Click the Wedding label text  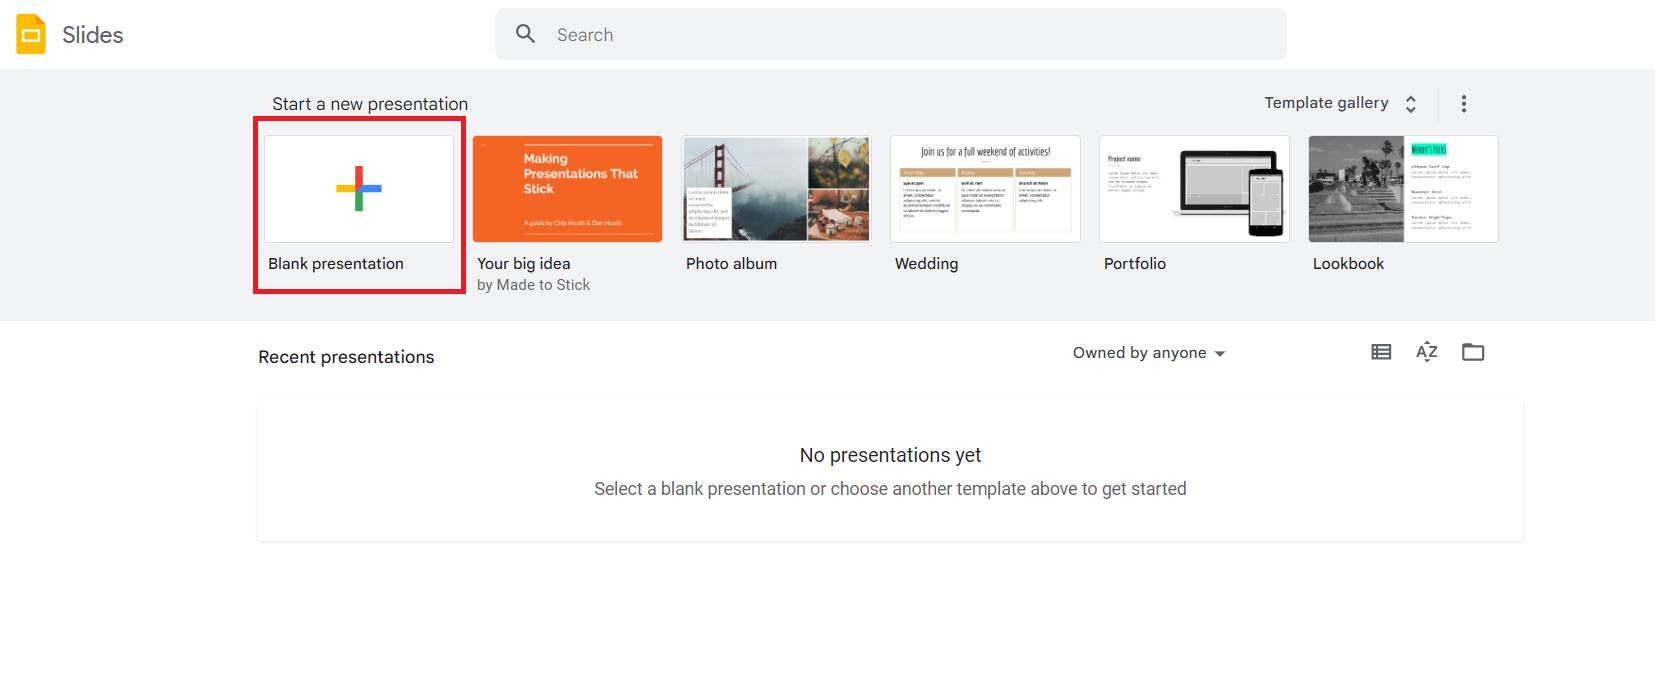[x=926, y=264]
